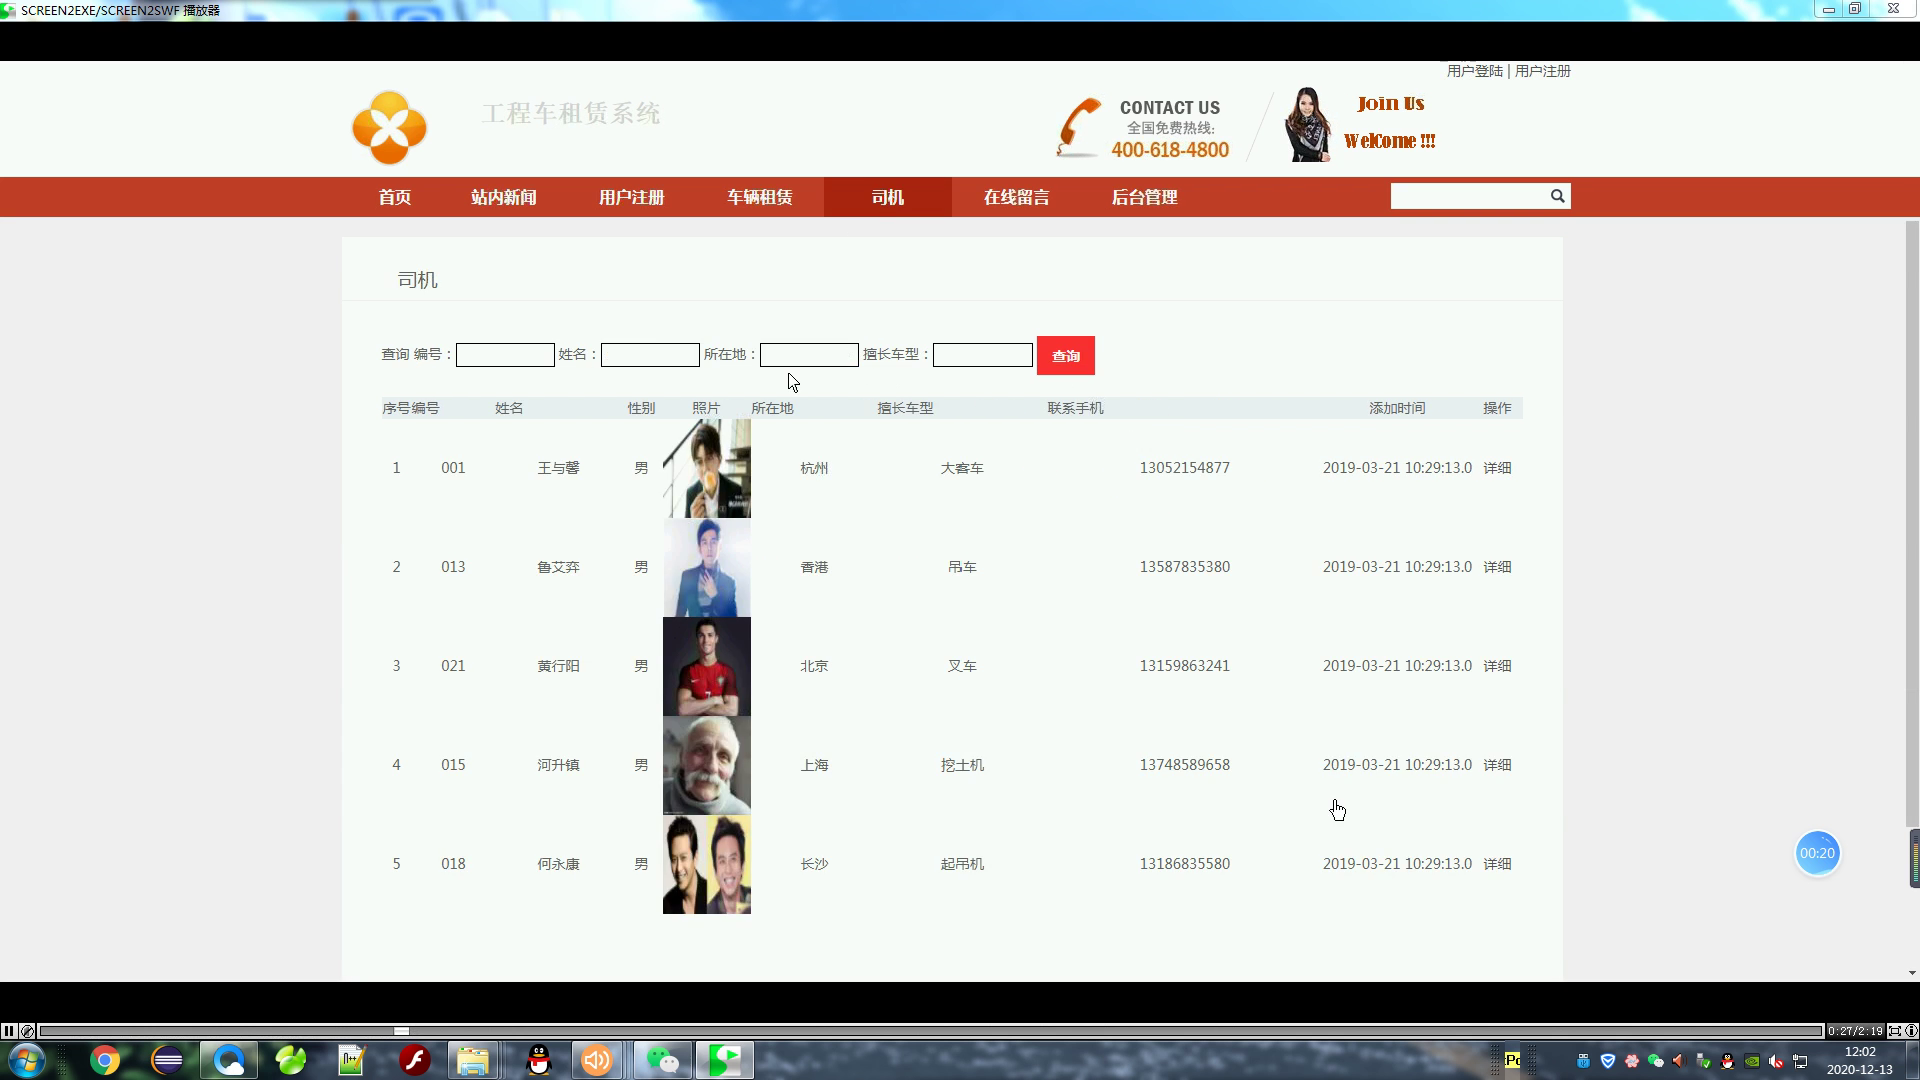Click the 联系手机 column header
The width and height of the screenshot is (1920, 1080).
coord(1075,408)
